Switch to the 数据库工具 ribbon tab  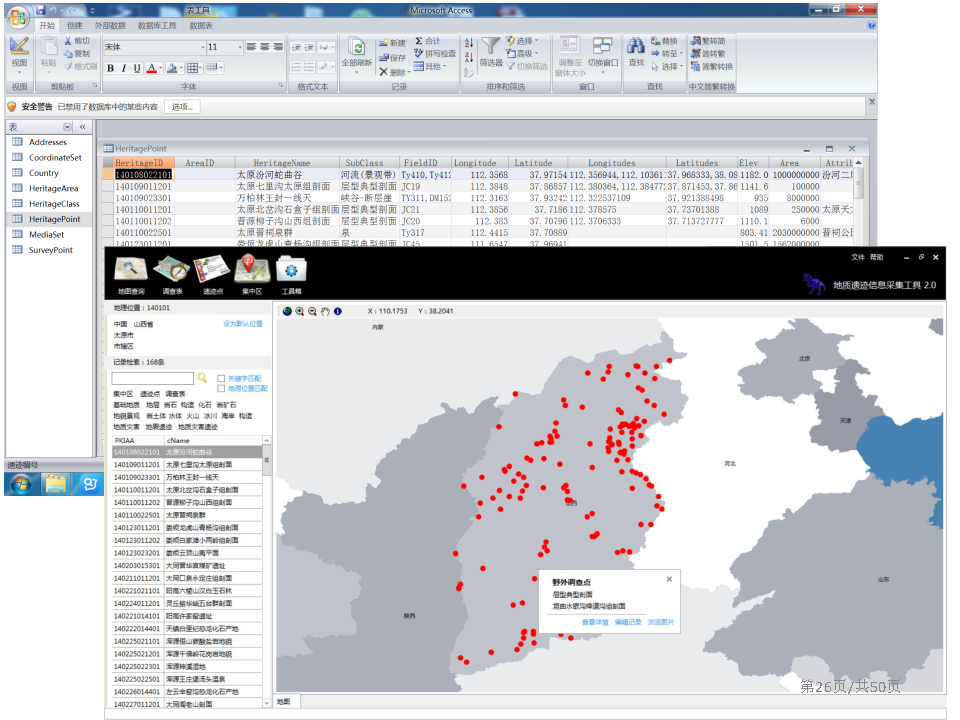(157, 26)
